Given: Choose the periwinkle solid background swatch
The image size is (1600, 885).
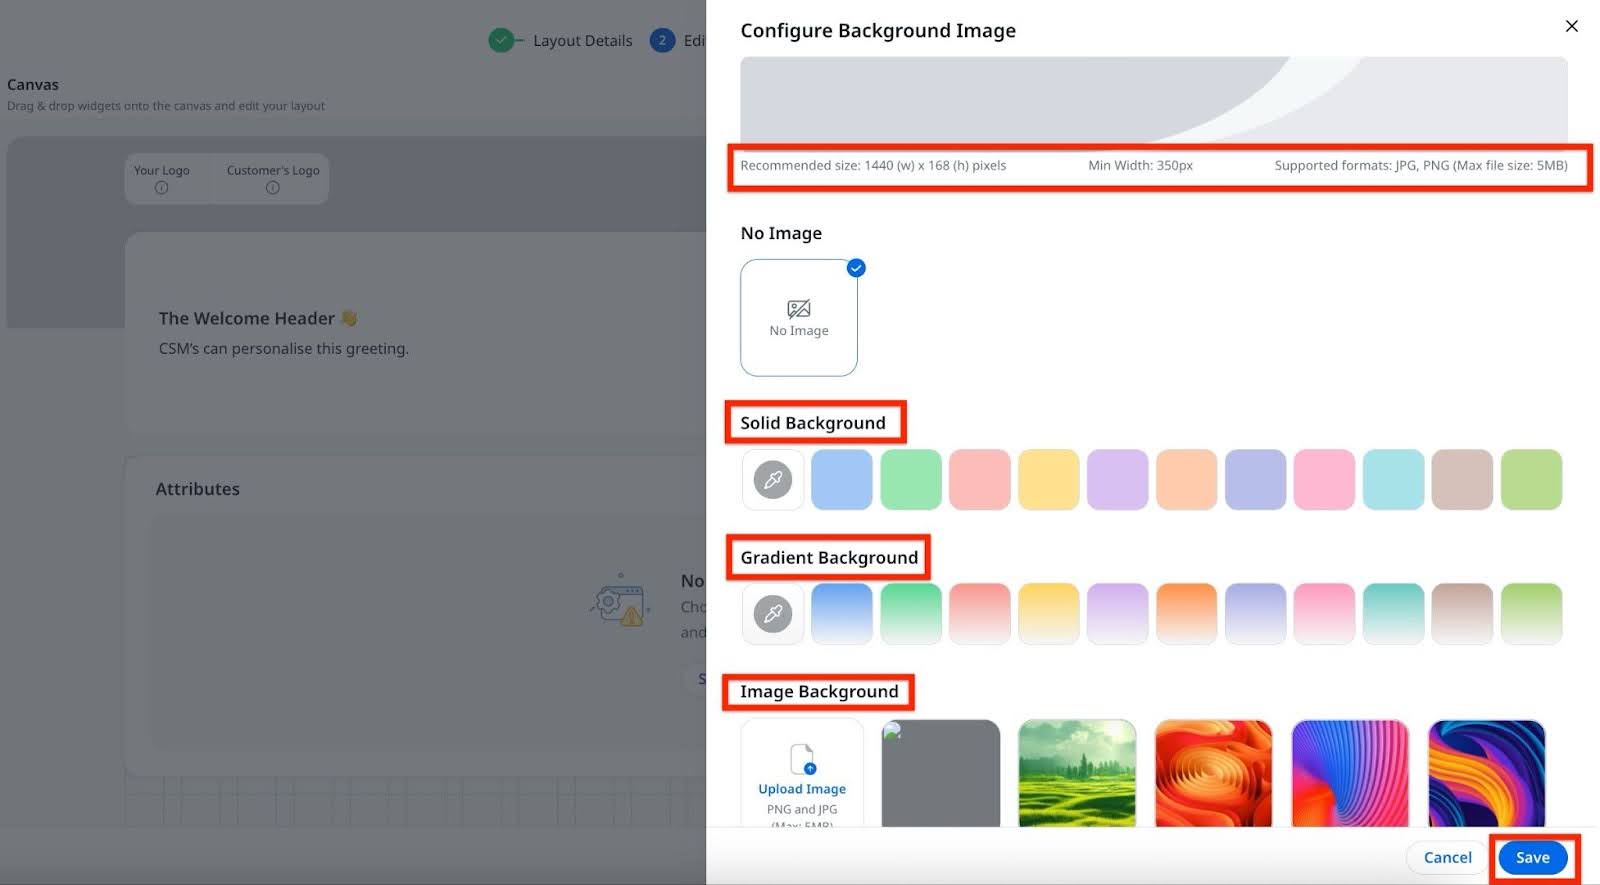Looking at the screenshot, I should point(1256,480).
